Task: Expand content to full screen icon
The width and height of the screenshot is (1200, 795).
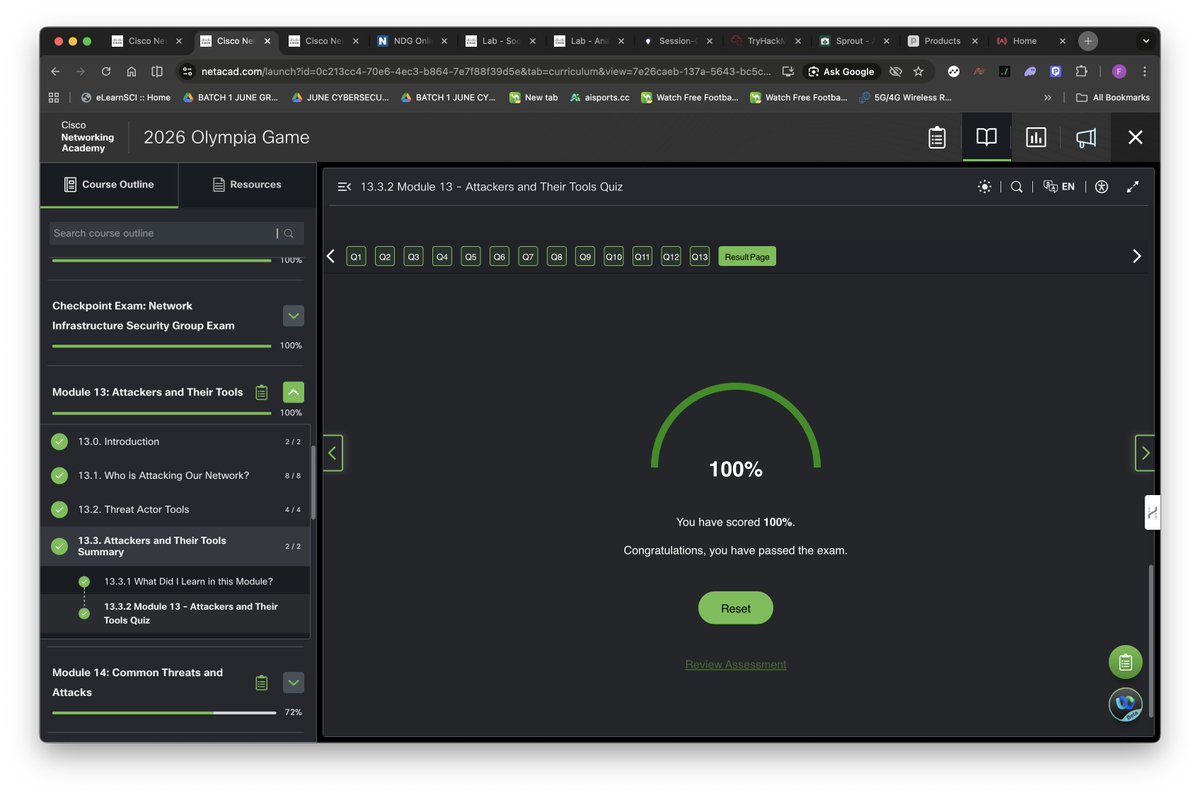Action: pyautogui.click(x=1133, y=187)
